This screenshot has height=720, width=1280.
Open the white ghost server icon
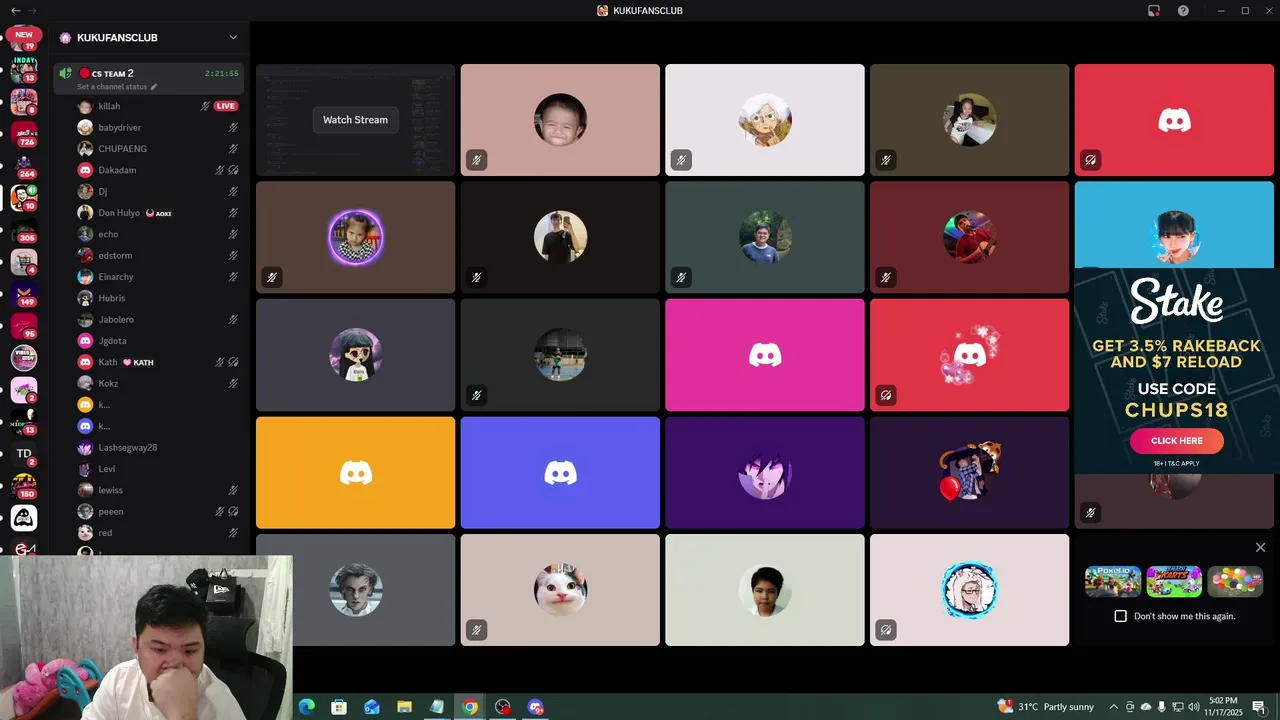(x=24, y=518)
